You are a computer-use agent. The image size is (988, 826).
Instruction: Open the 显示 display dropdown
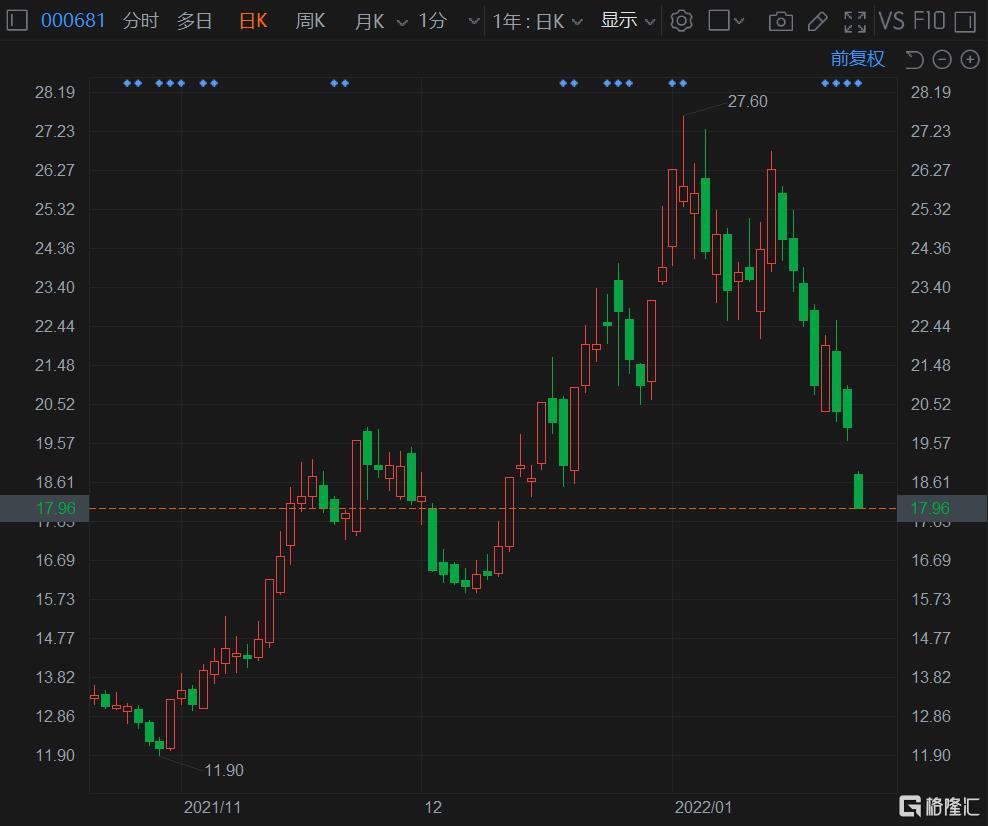628,21
